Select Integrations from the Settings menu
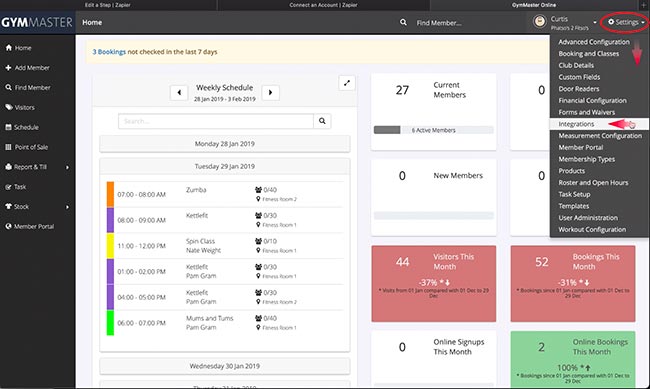Screen dimensions: 650x389 pos(576,124)
